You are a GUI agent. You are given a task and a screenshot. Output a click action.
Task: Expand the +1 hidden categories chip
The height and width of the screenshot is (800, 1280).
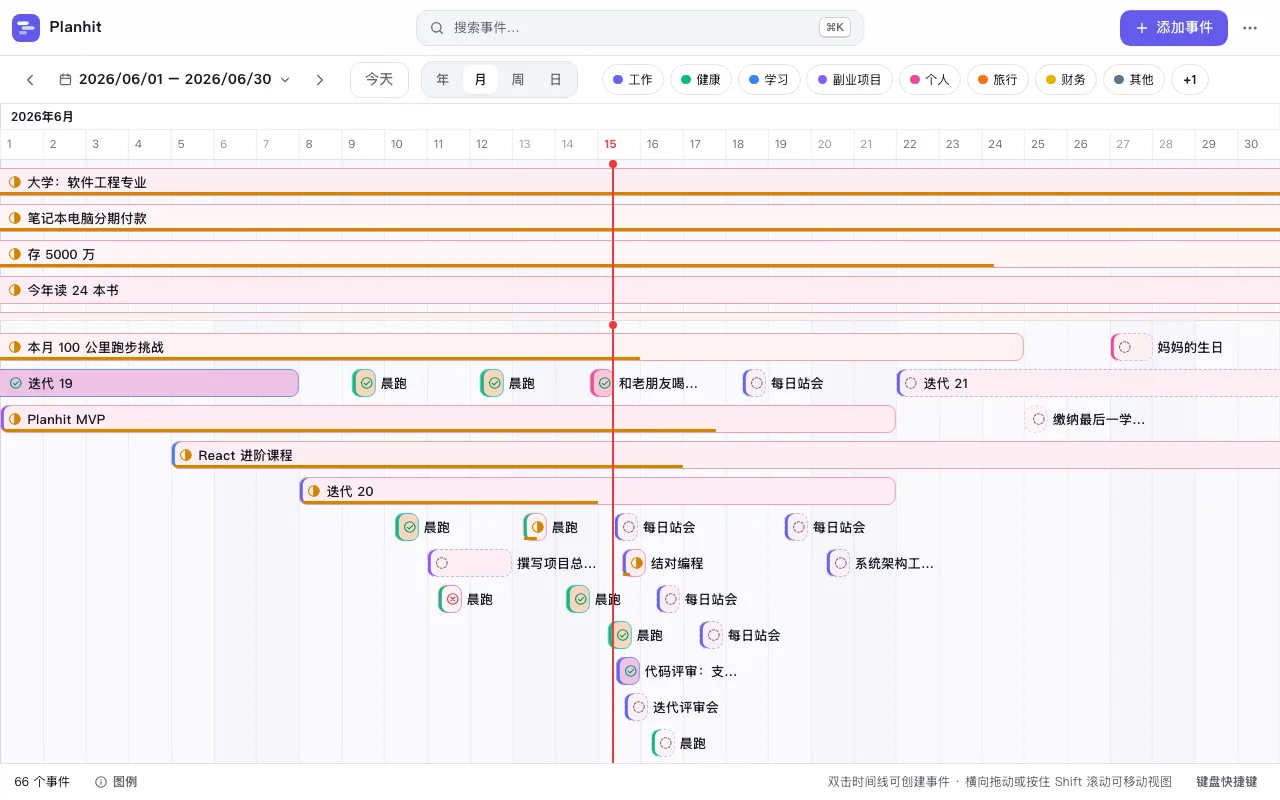[1190, 80]
